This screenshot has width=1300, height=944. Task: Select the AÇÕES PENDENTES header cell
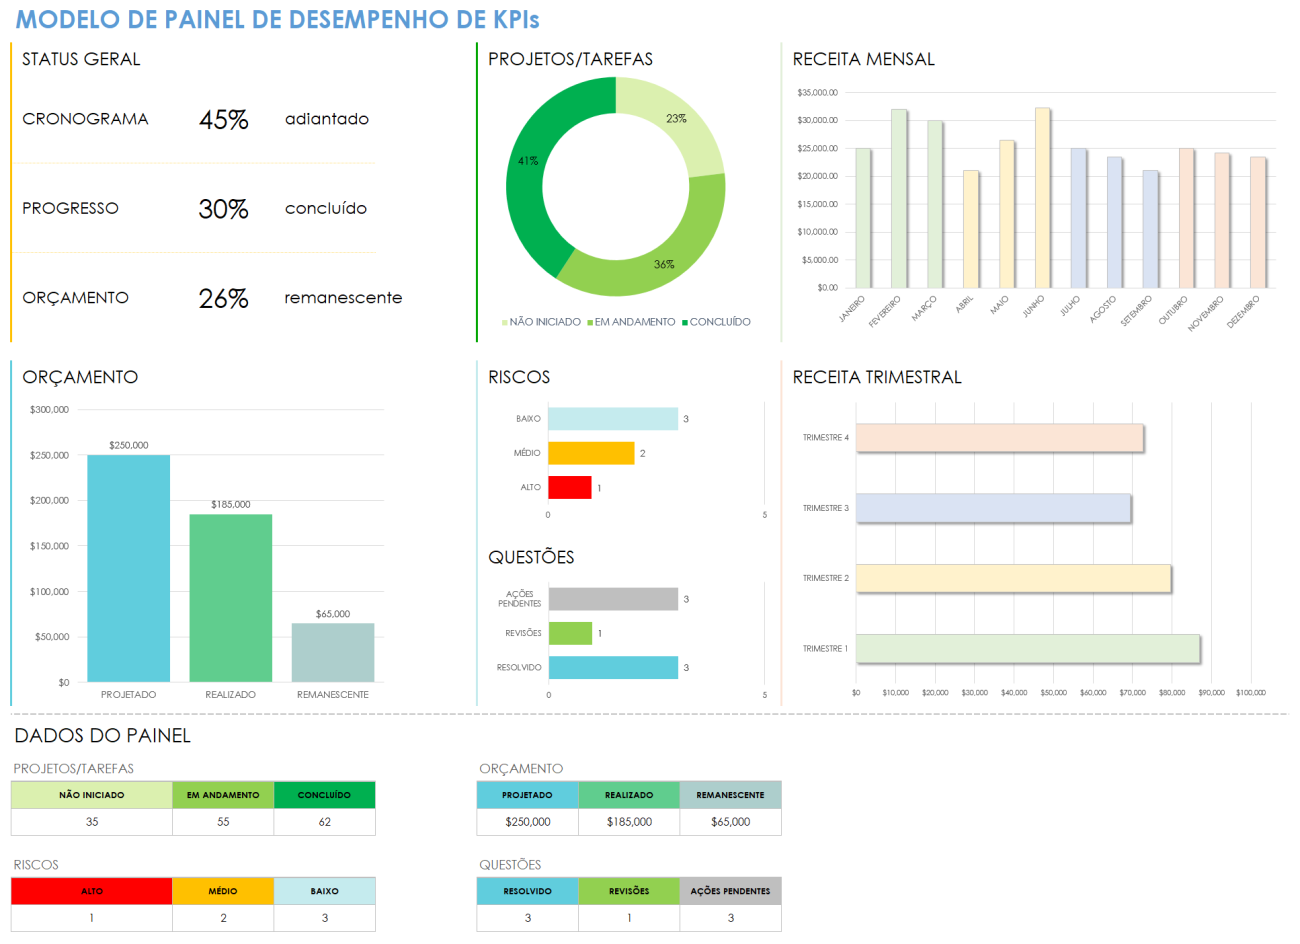[731, 890]
